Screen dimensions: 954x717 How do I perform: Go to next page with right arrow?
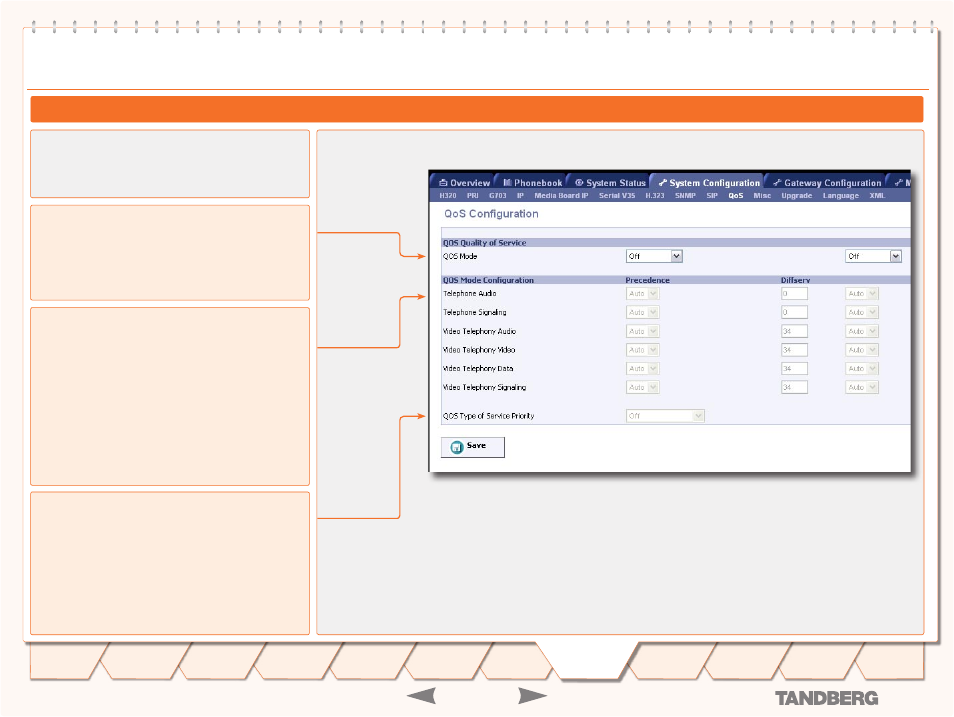point(532,696)
